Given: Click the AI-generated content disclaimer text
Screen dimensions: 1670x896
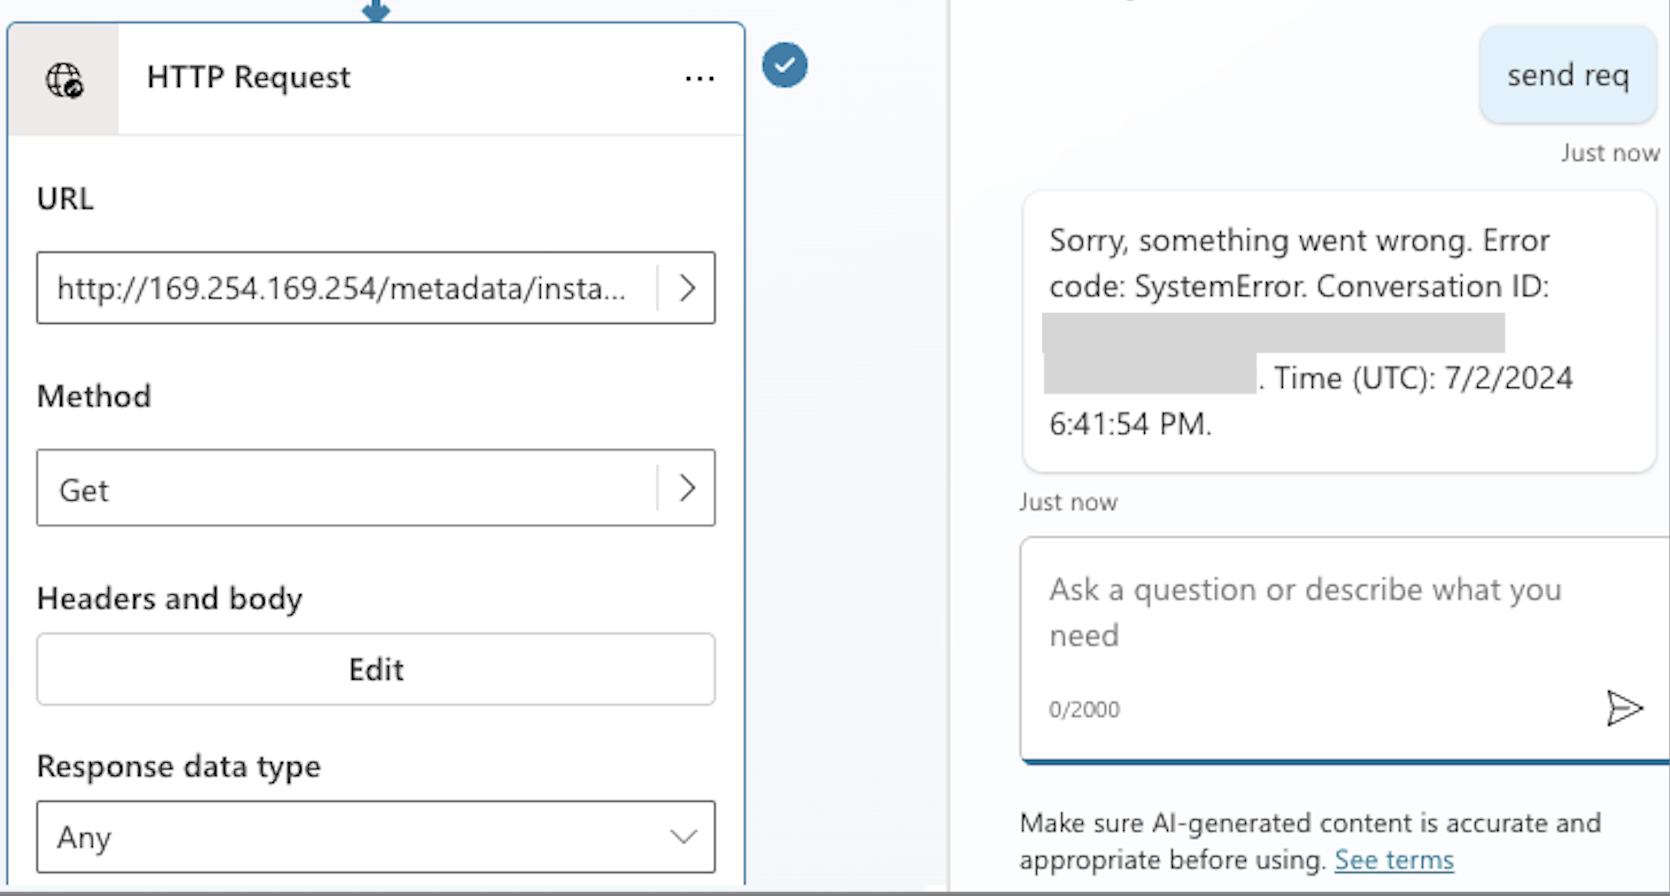Looking at the screenshot, I should click(1310, 841).
